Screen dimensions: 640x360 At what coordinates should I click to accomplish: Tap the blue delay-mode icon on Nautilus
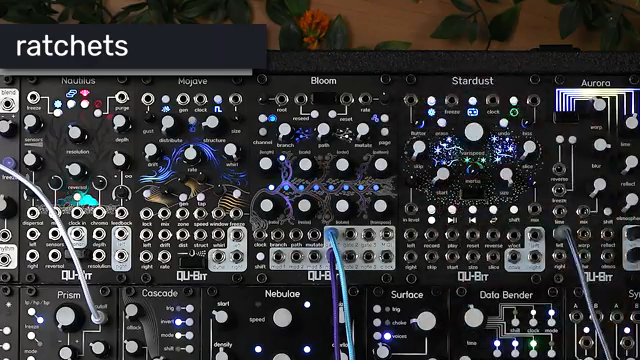point(71,94)
